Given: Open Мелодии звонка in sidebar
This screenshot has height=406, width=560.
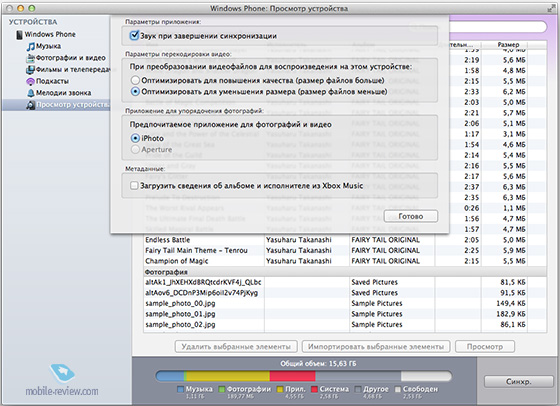Looking at the screenshot, I should 63,93.
